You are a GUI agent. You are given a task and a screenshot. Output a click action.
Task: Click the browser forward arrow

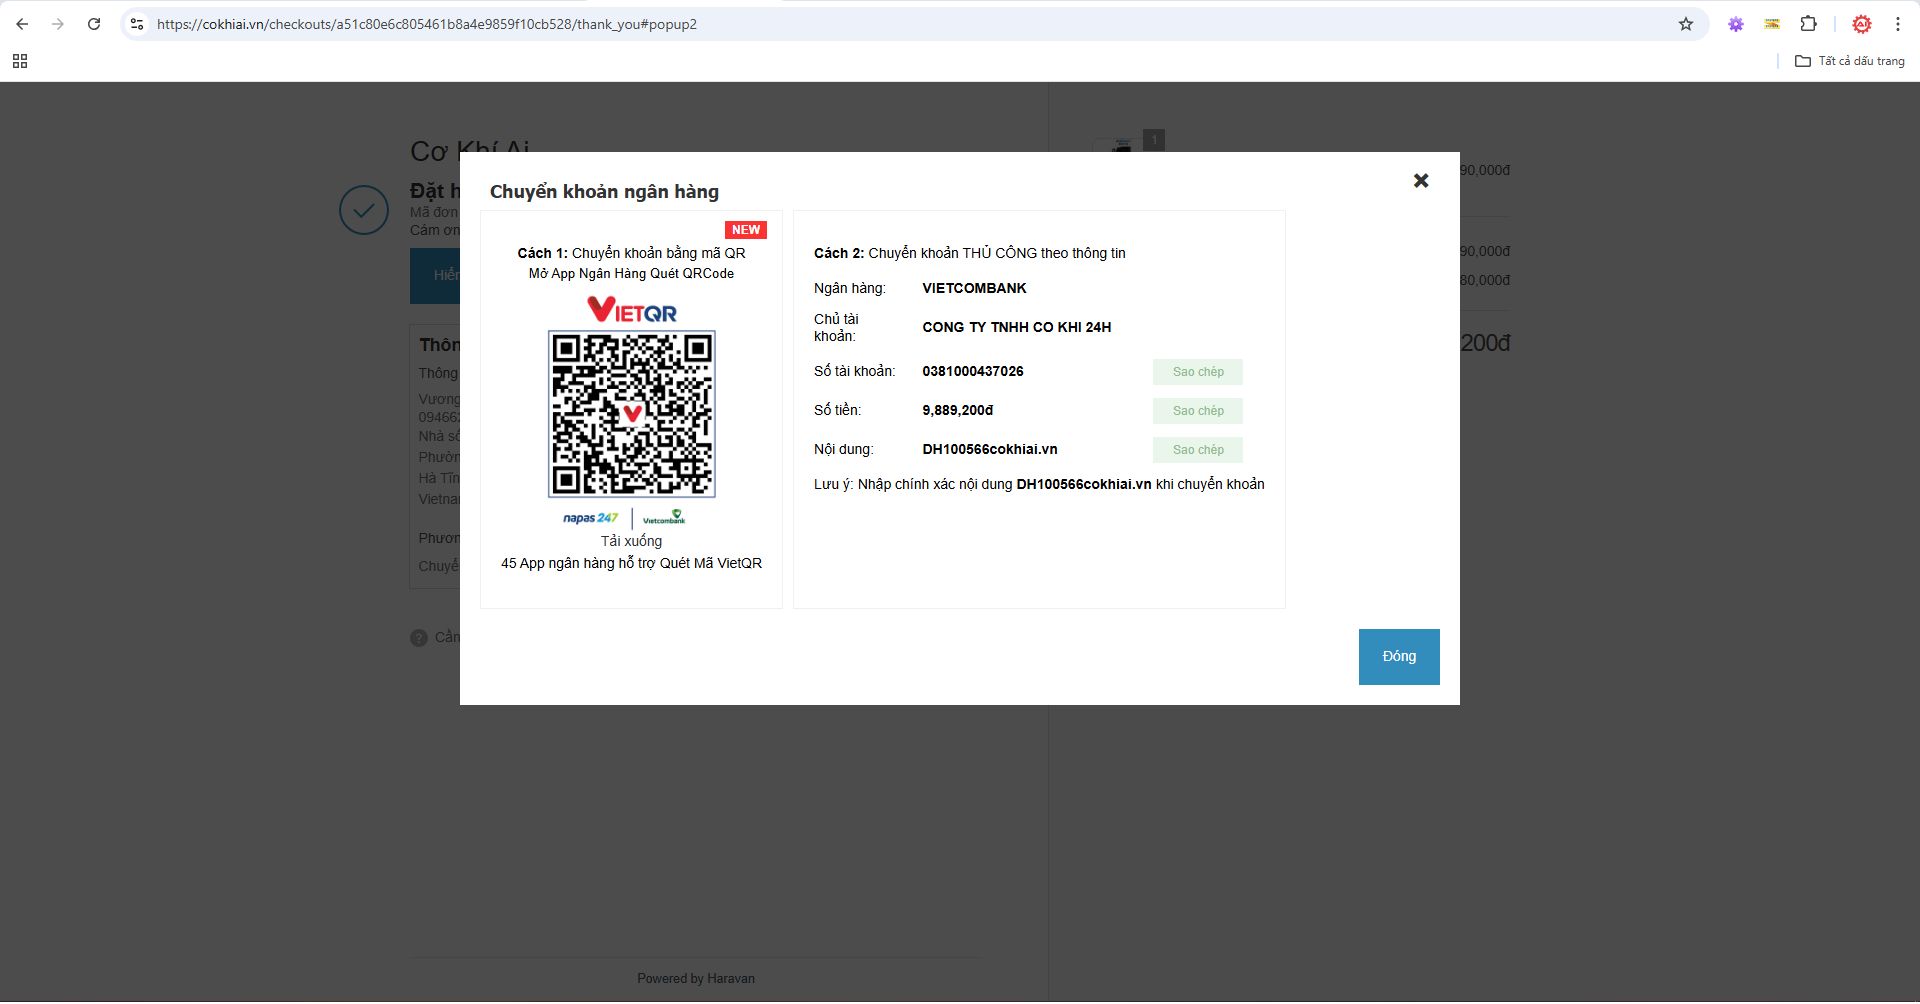(58, 24)
